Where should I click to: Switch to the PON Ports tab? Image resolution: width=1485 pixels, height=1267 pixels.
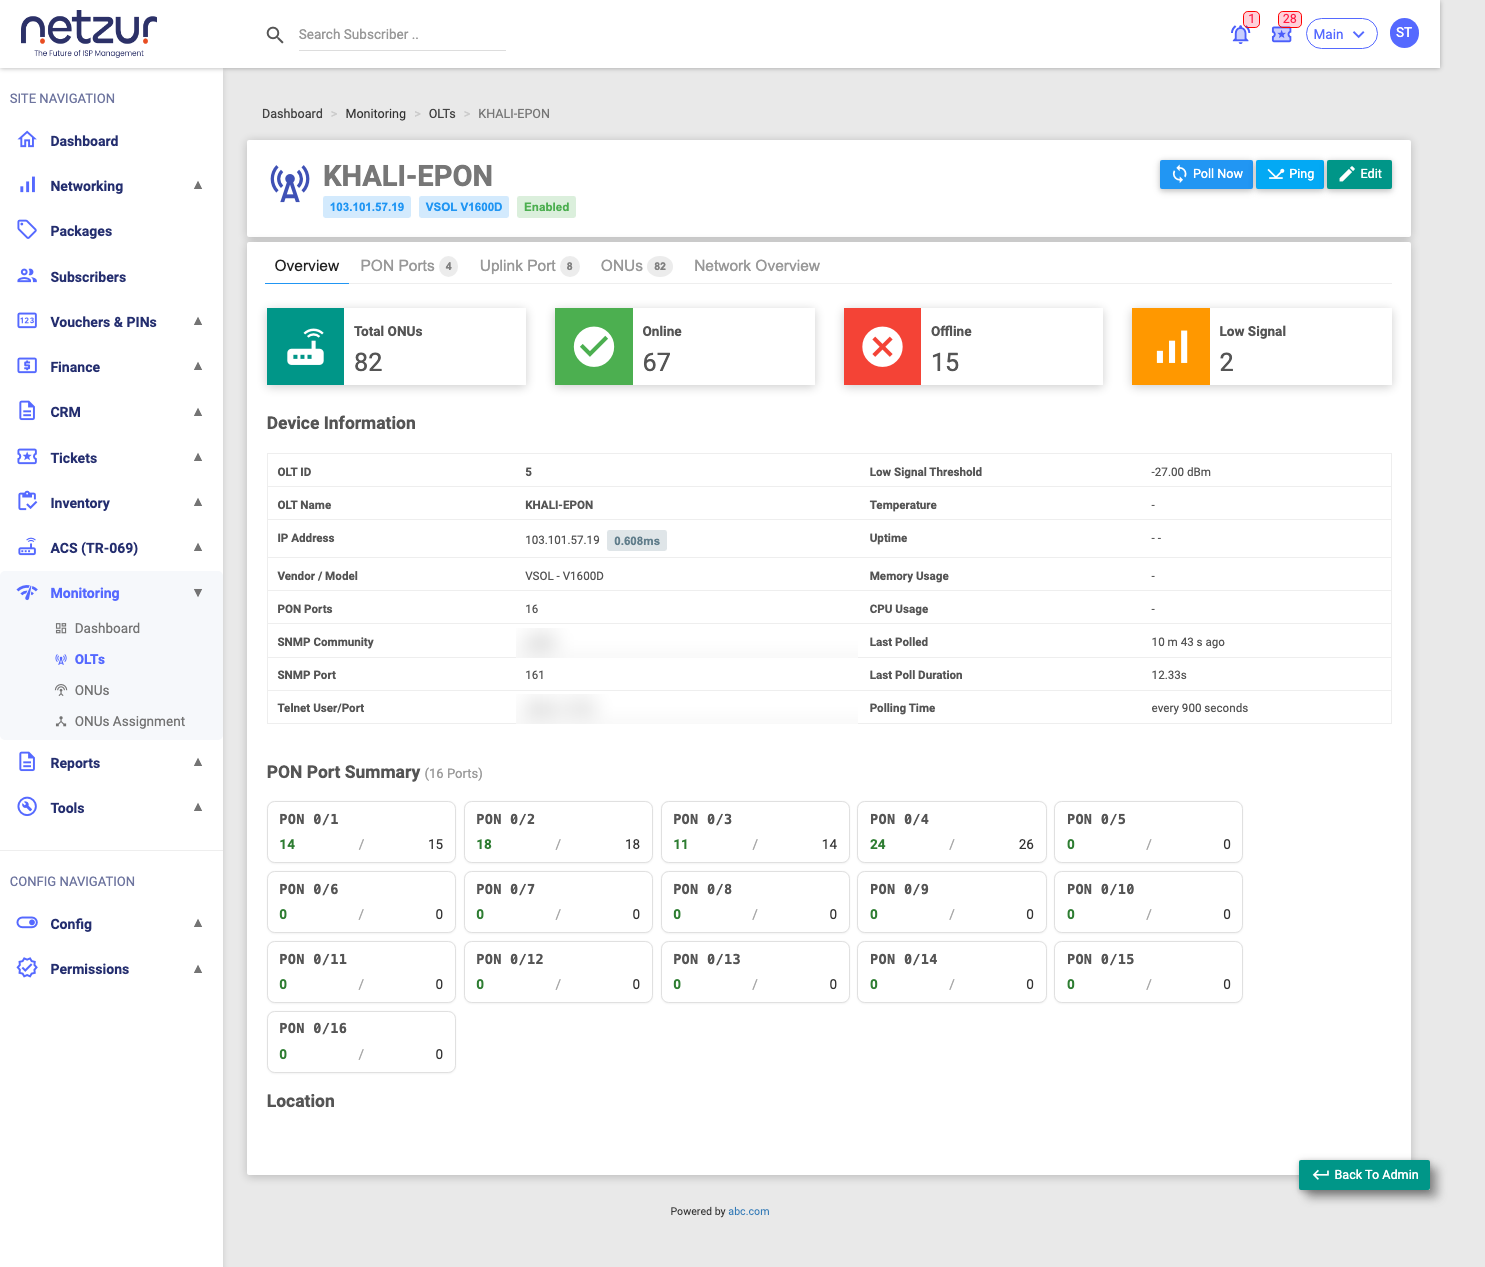(x=408, y=266)
